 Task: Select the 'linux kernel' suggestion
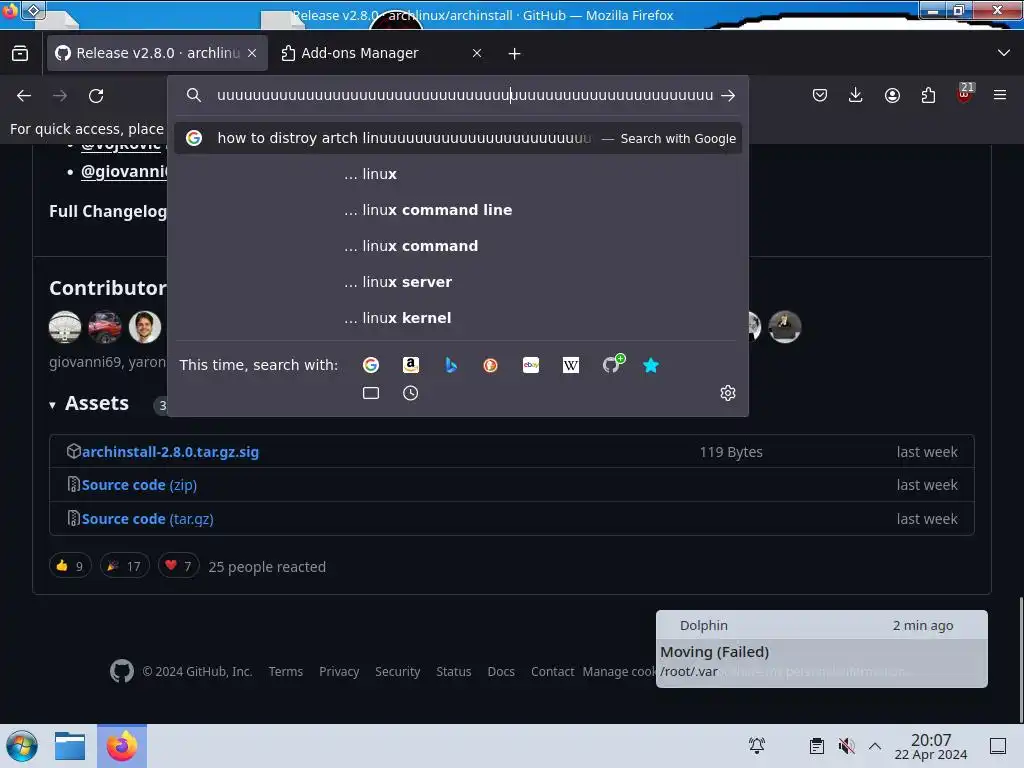pos(457,317)
